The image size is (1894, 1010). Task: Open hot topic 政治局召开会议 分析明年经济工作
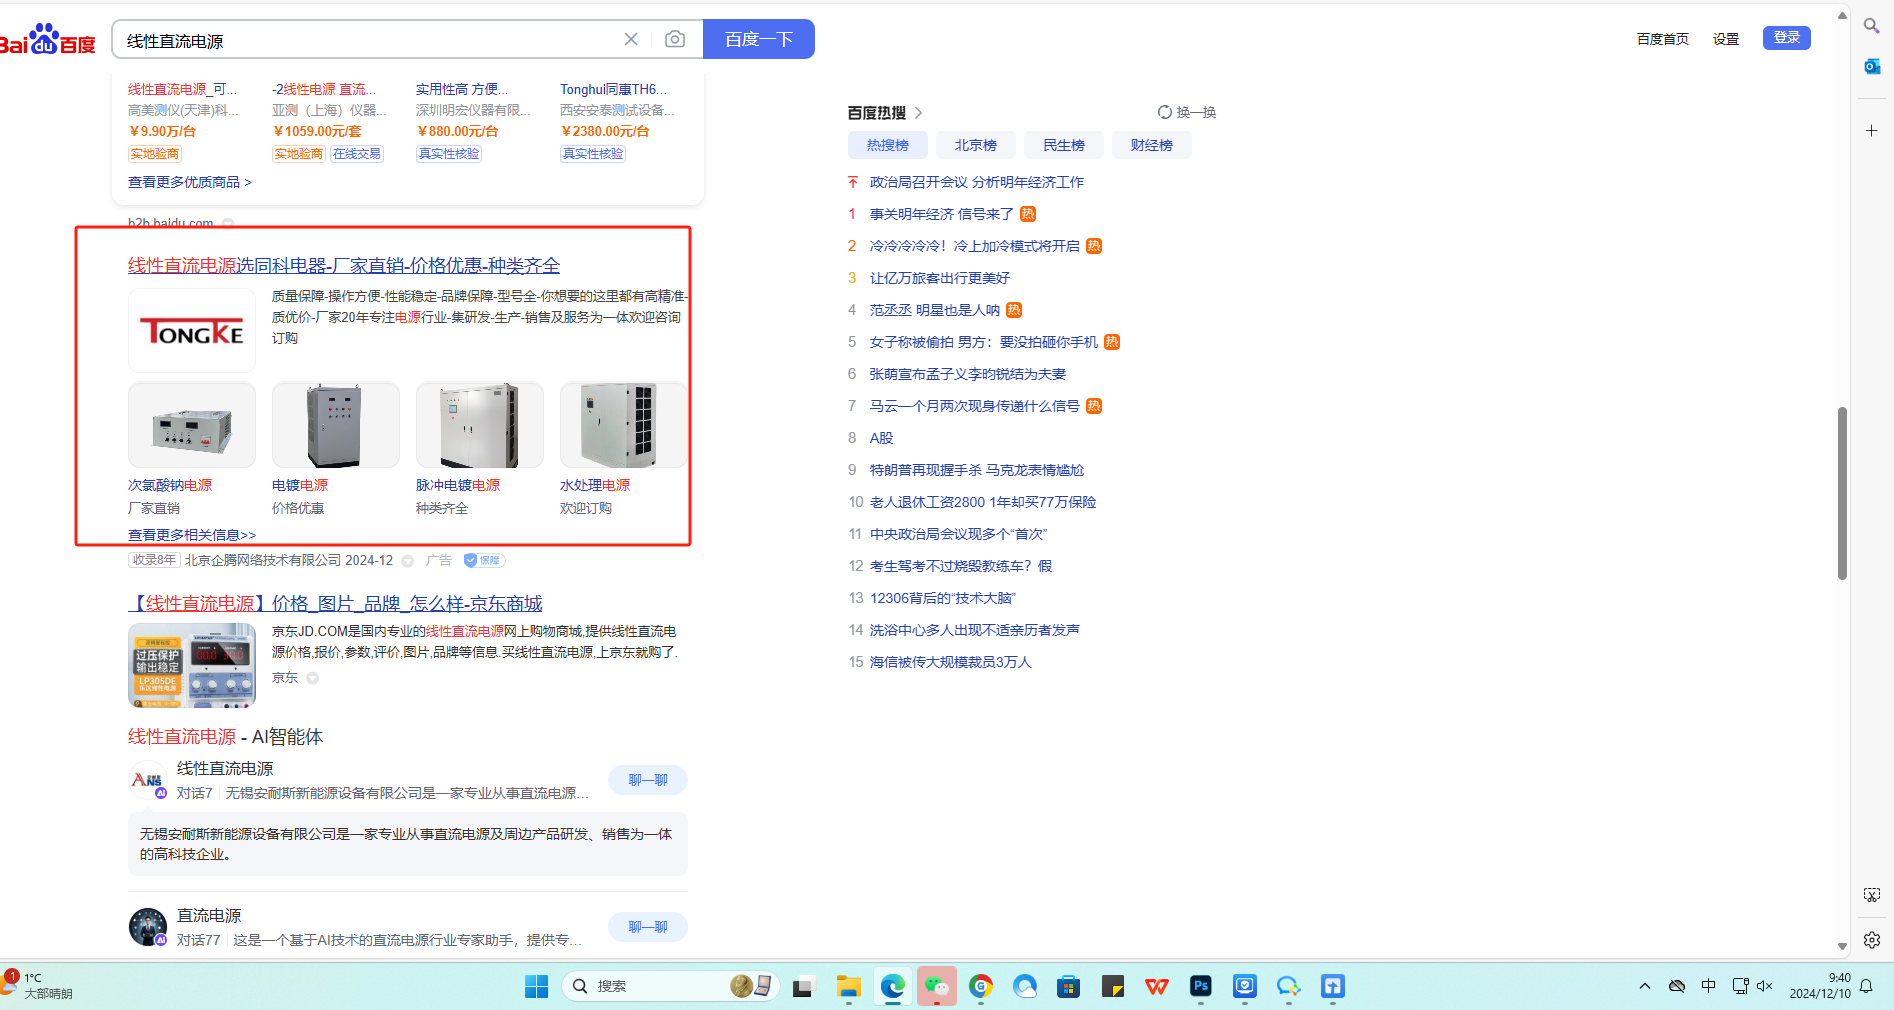tap(977, 182)
